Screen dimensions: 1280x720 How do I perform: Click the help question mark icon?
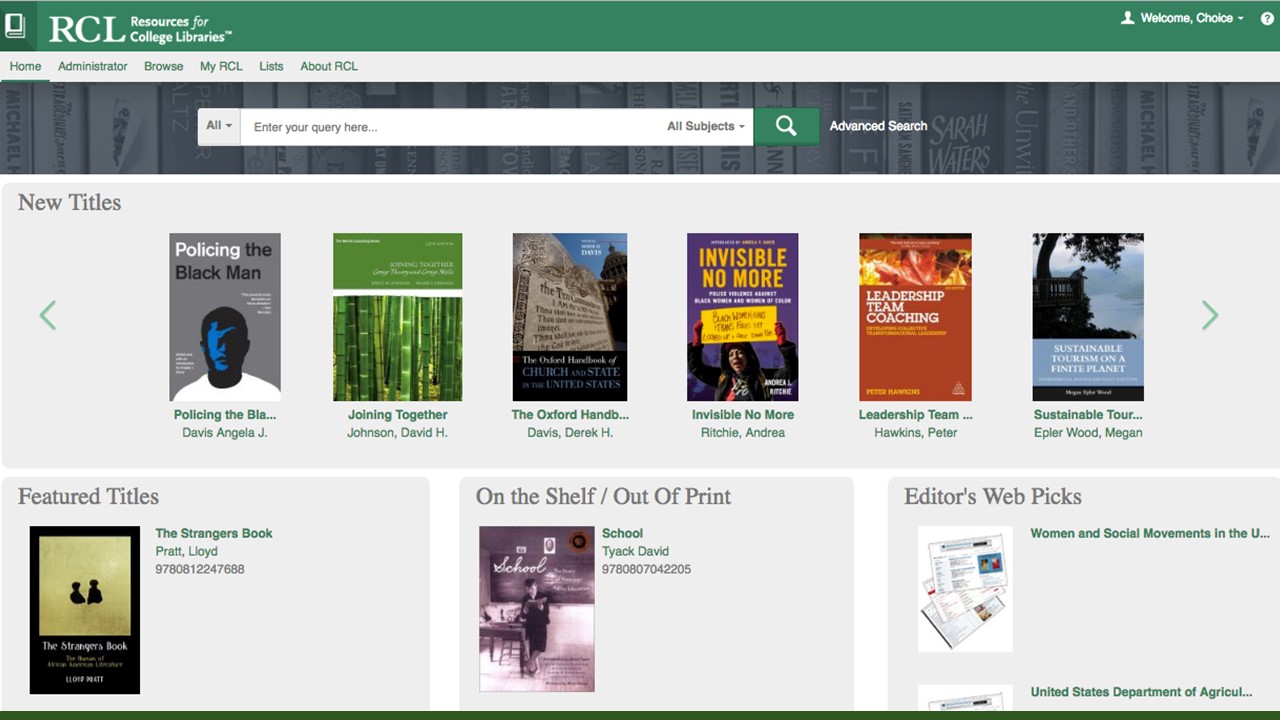(x=1267, y=18)
